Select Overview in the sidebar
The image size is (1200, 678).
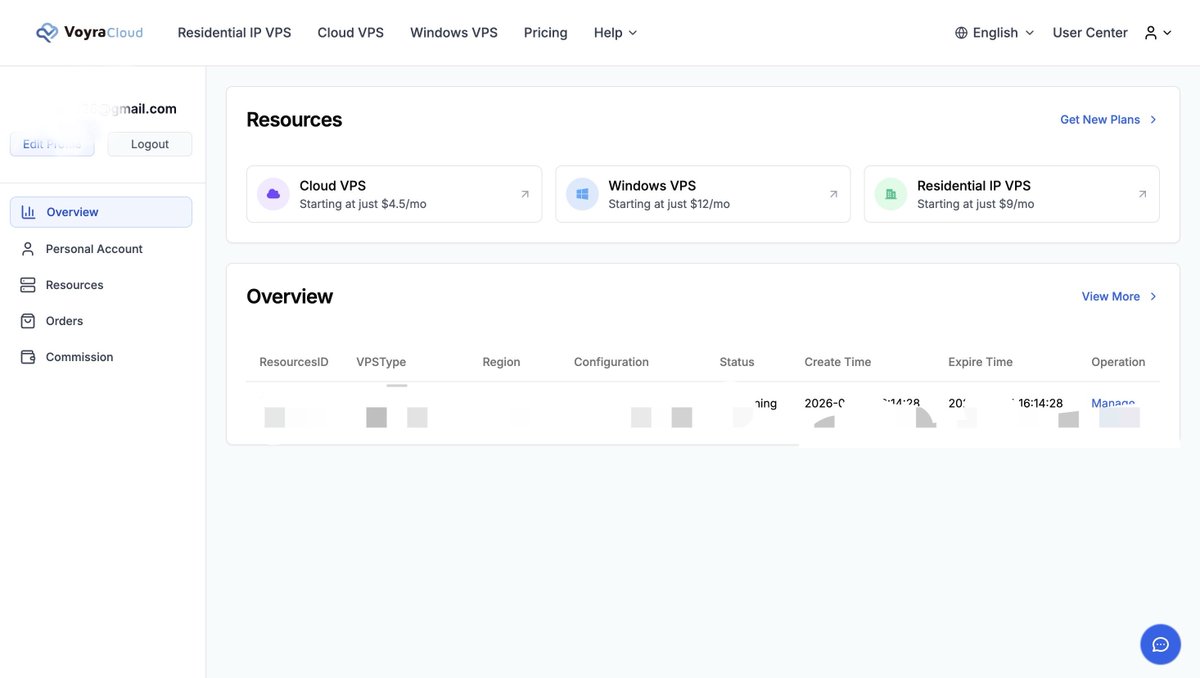coord(101,212)
